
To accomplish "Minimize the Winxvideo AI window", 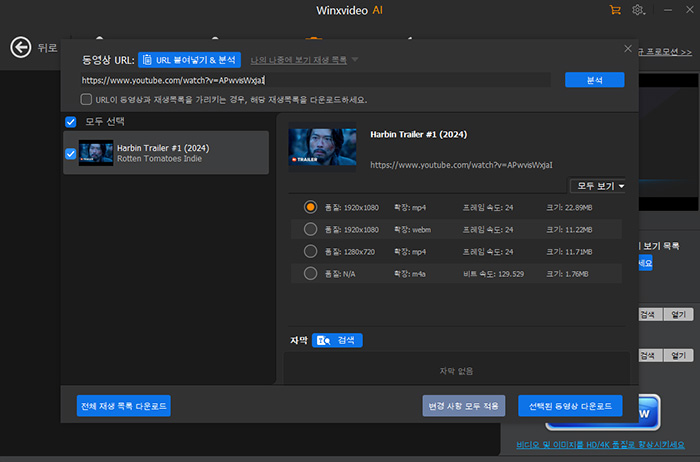I will pyautogui.click(x=668, y=10).
